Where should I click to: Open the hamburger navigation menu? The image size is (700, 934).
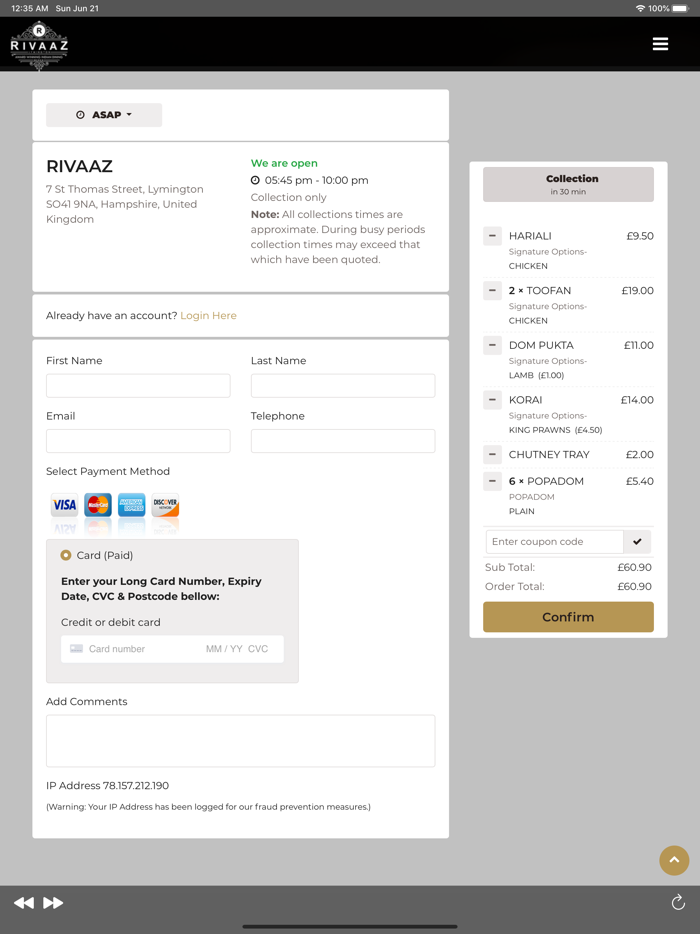[660, 44]
